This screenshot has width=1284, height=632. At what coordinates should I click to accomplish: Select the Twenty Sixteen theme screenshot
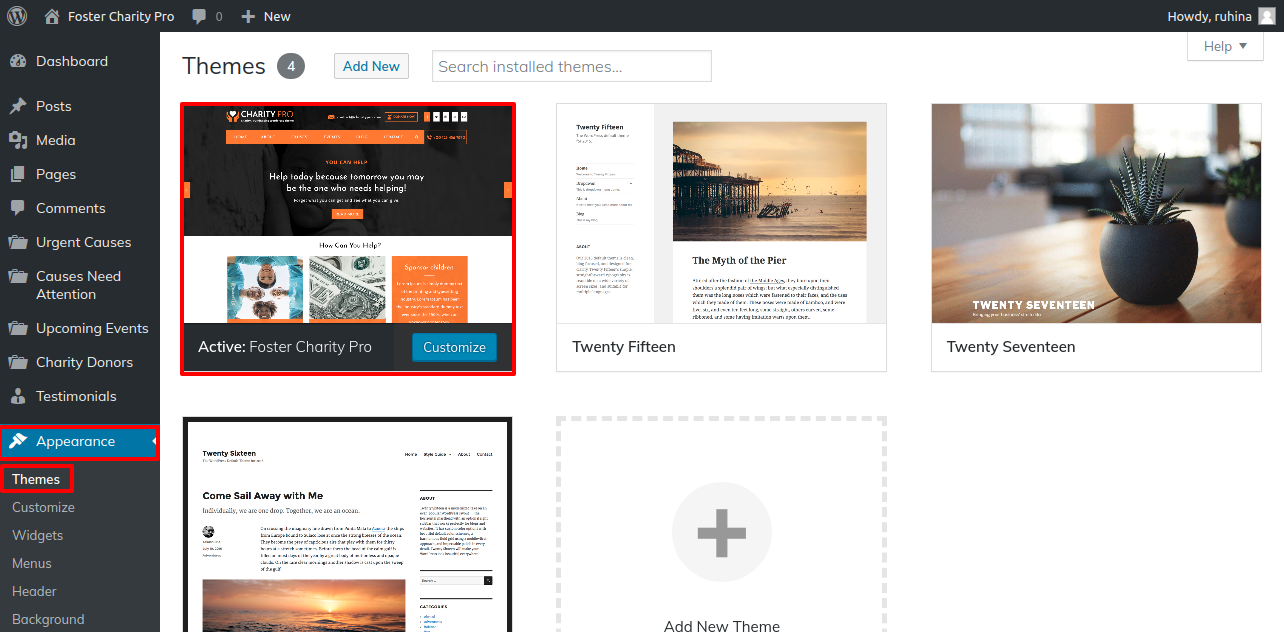(x=347, y=526)
